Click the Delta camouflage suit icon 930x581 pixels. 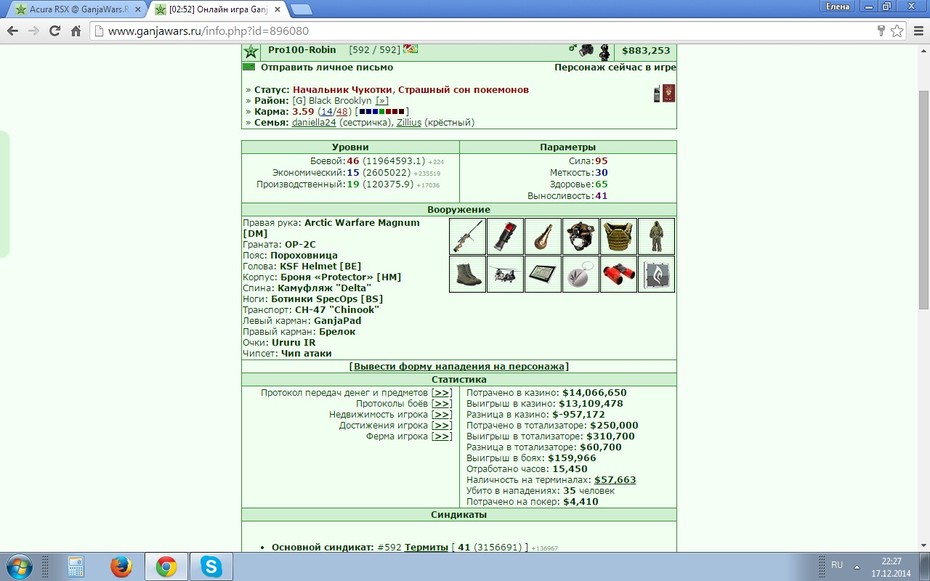[656, 236]
